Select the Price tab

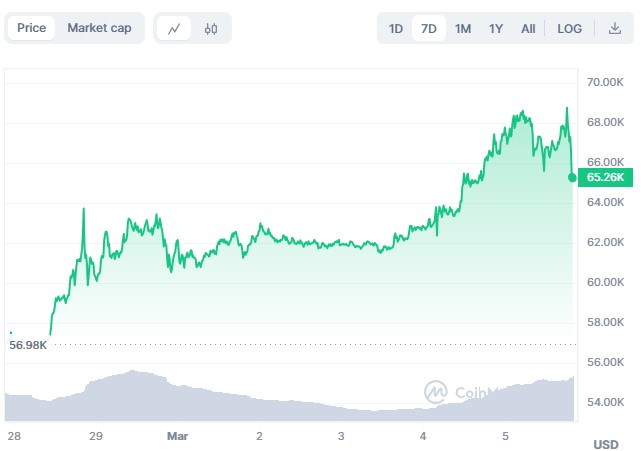[x=31, y=28]
